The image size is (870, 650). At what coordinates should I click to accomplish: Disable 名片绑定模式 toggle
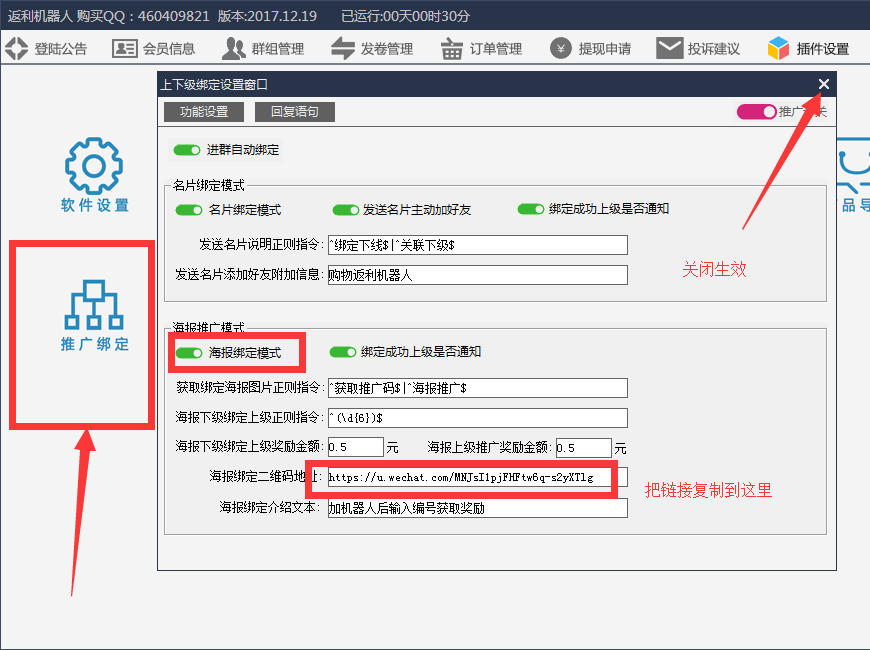coord(189,210)
